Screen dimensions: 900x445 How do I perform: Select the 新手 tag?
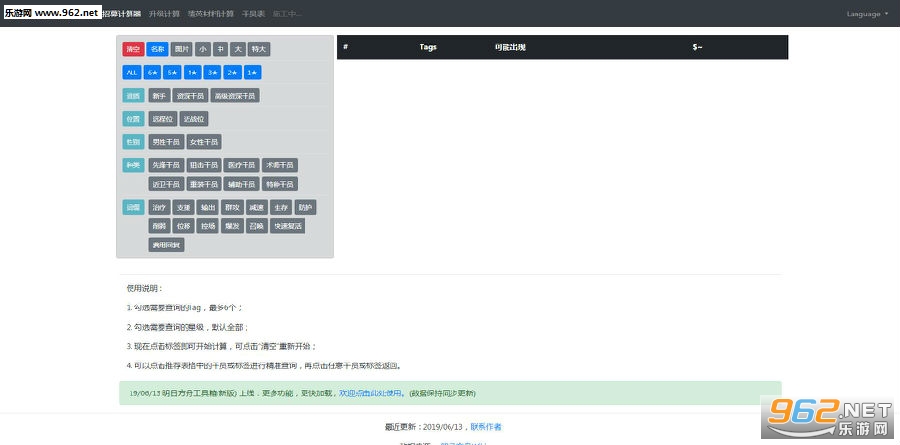pyautogui.click(x=159, y=95)
